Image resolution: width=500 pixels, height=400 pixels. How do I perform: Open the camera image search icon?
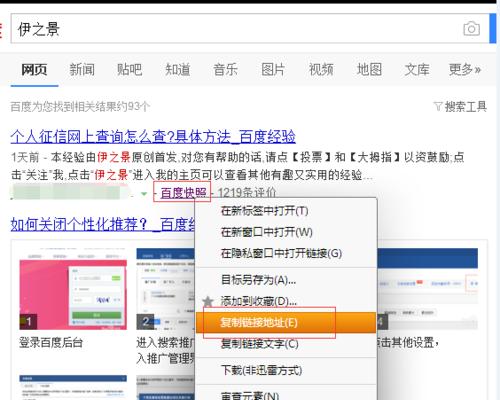472,29
